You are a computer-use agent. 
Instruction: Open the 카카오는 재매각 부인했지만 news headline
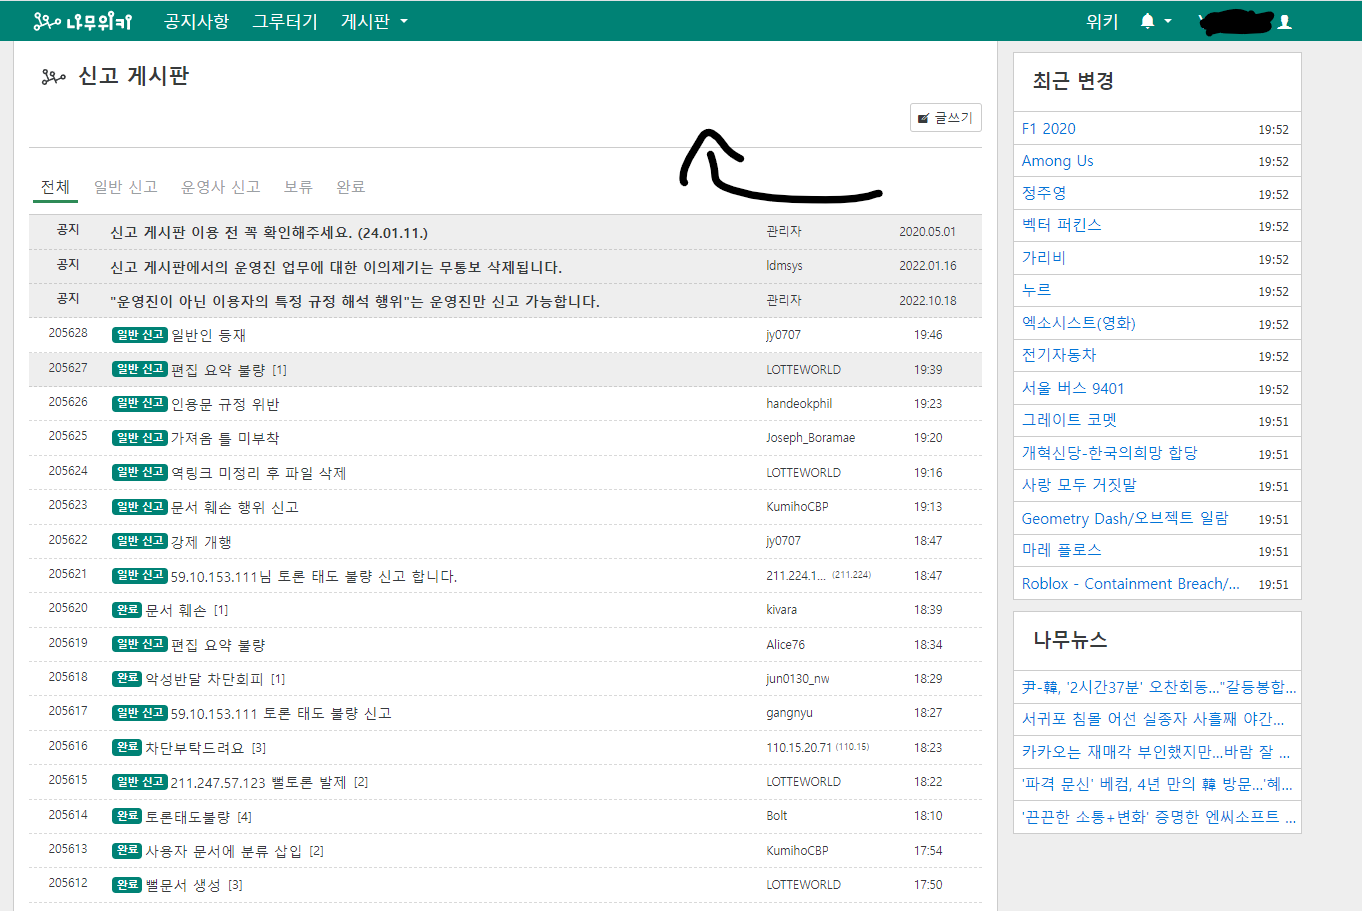(x=1155, y=751)
